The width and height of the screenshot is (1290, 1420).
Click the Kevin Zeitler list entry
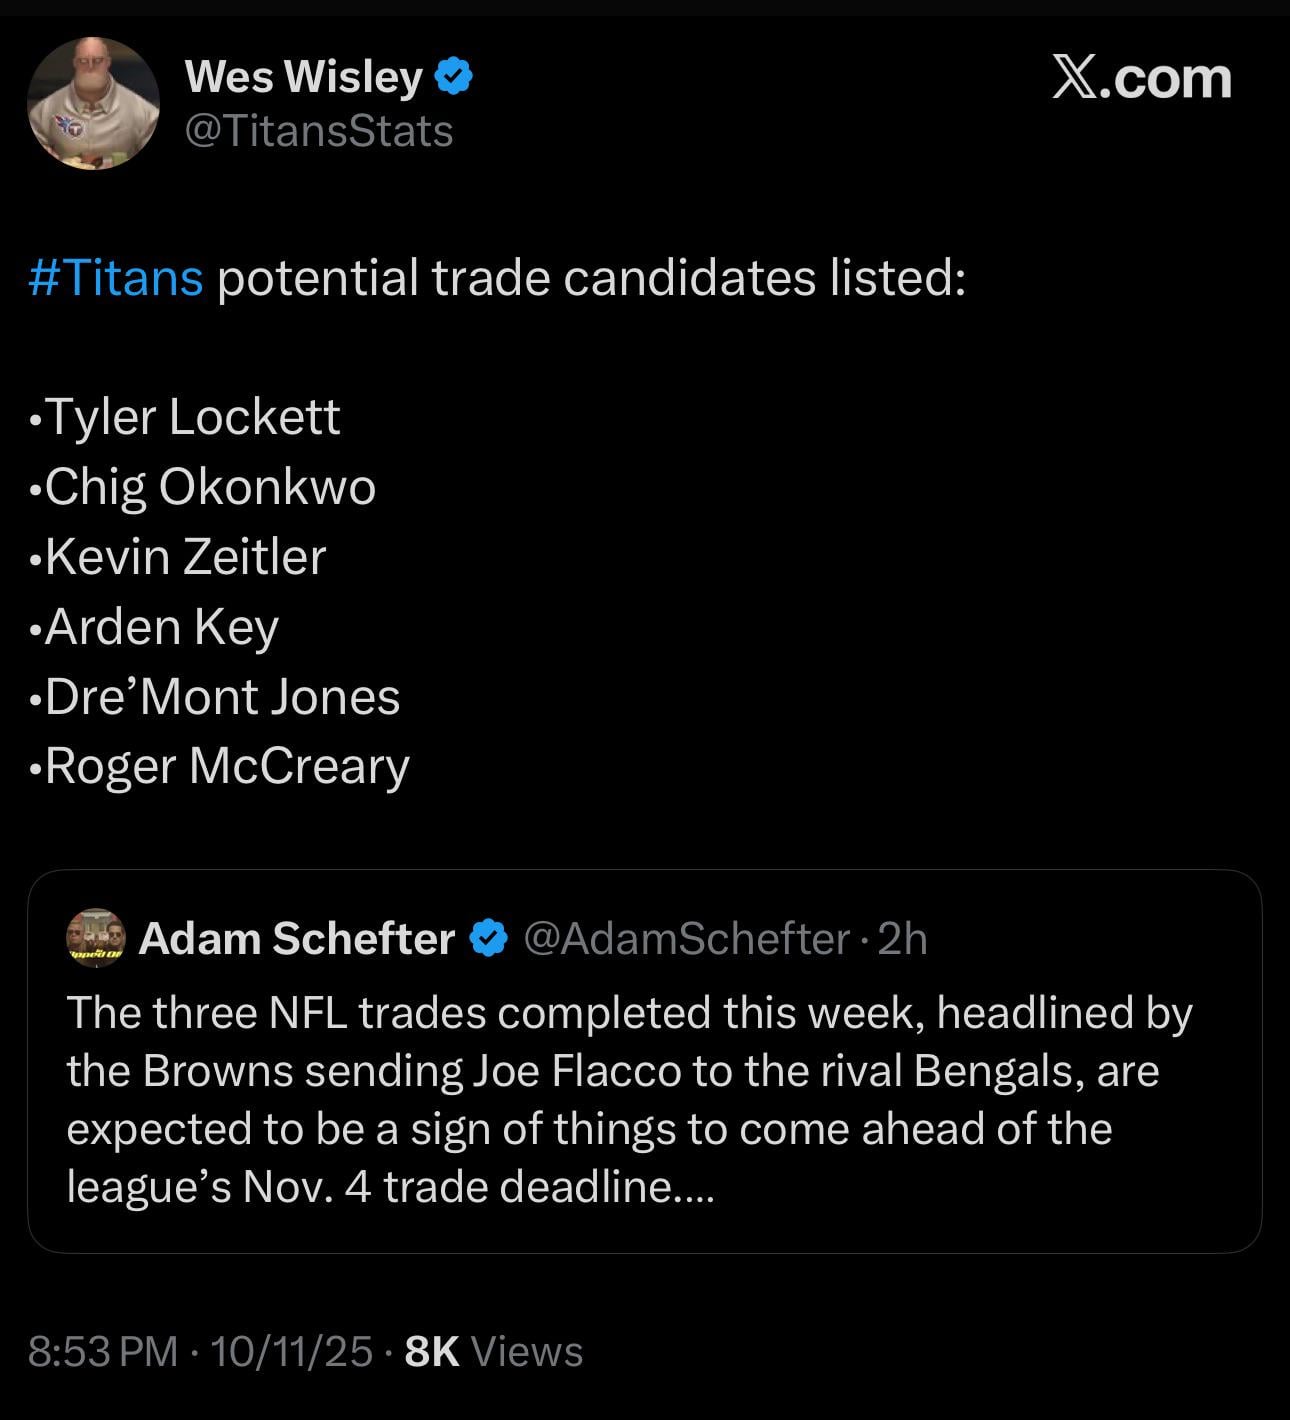185,557
